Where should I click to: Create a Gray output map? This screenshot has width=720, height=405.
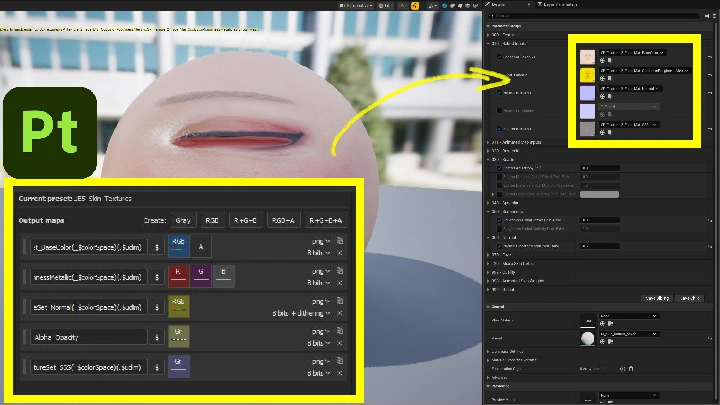click(183, 220)
